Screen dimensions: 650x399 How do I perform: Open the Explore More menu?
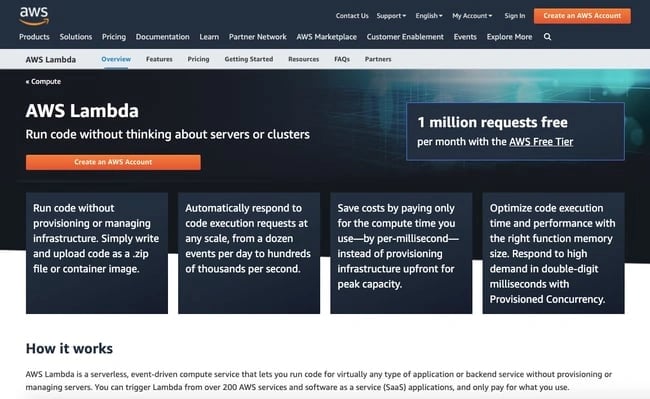coord(509,37)
